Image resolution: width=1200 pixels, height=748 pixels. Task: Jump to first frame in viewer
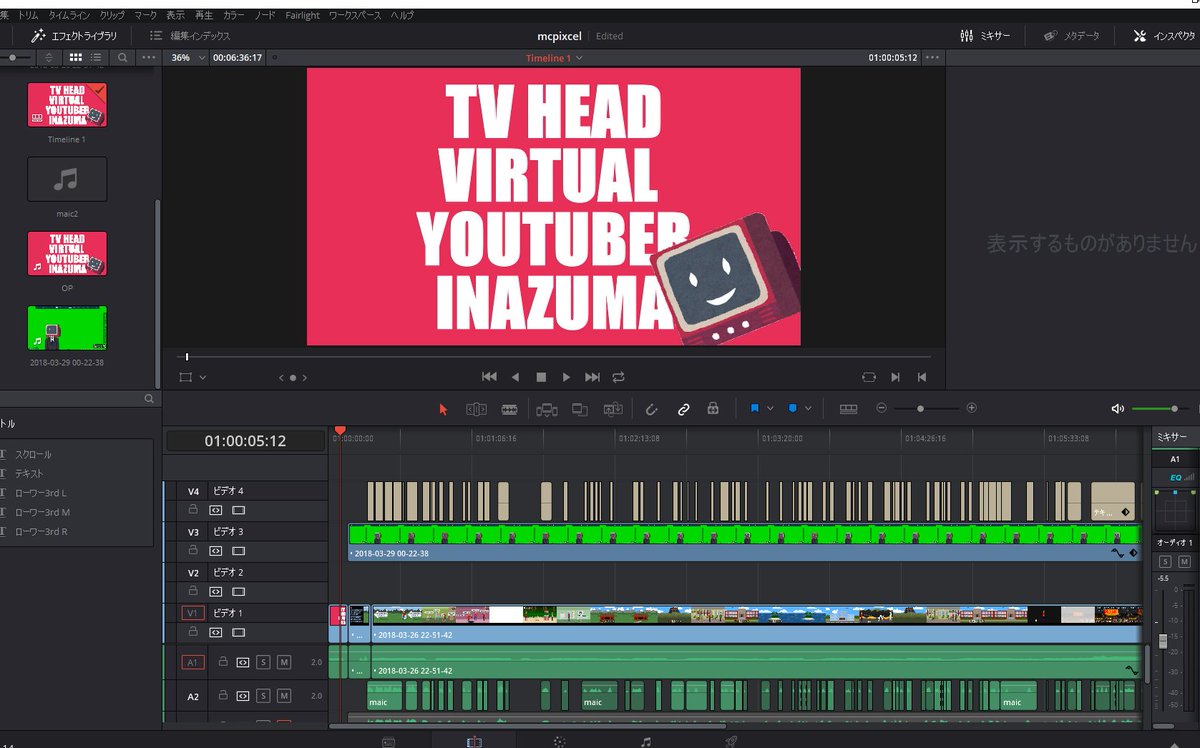(489, 377)
